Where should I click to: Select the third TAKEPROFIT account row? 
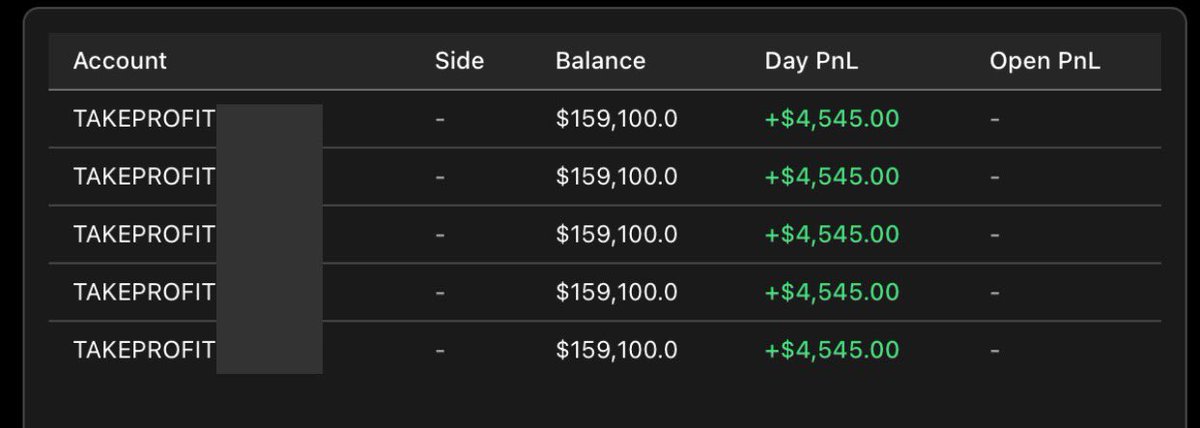pyautogui.click(x=605, y=235)
